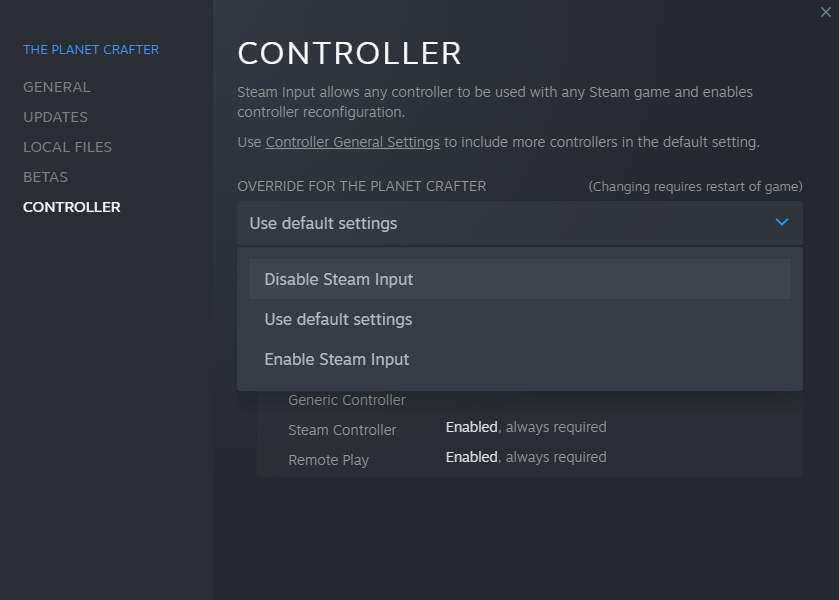Select the Controller tab in sidebar
Screen dimensions: 839x600
(72, 207)
